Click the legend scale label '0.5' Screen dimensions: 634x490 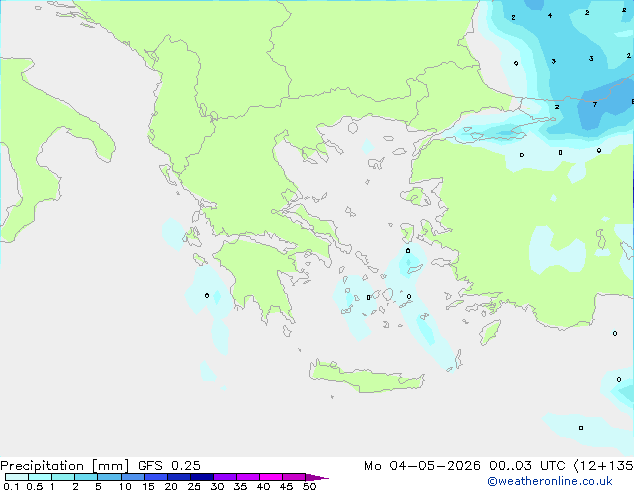click(35, 486)
